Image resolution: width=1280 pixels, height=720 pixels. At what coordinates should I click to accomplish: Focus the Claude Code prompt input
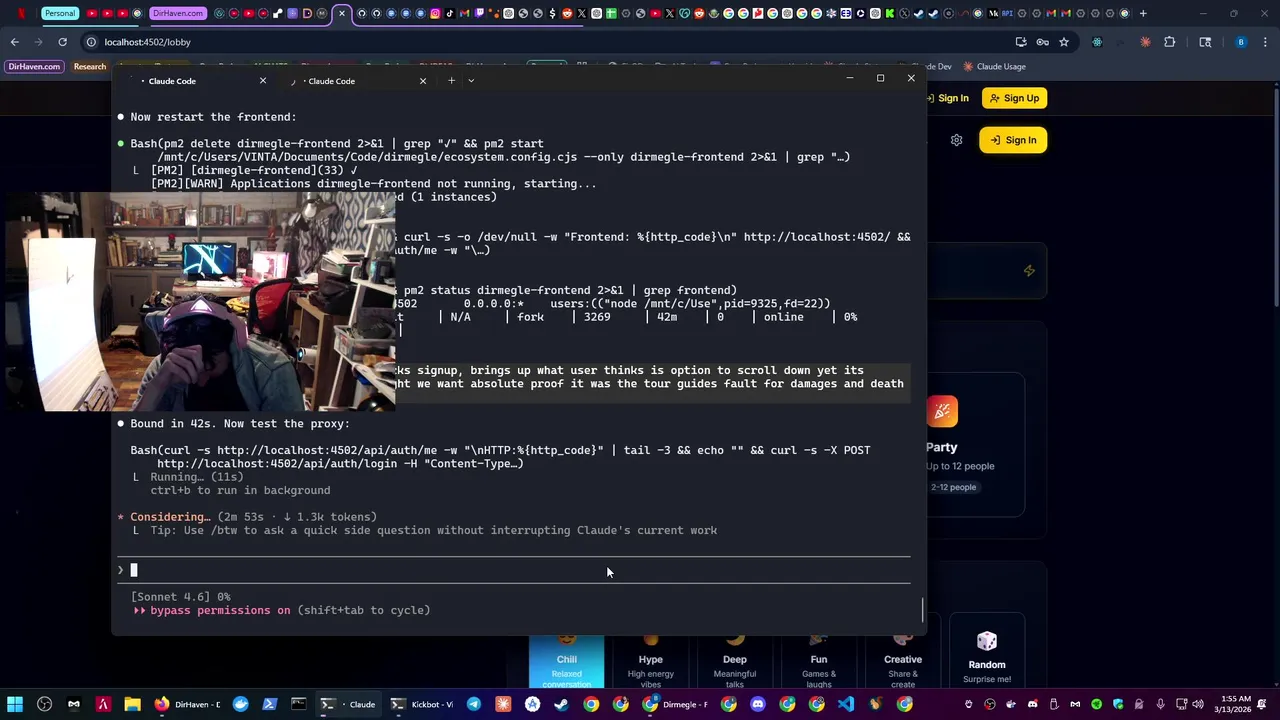tap(514, 570)
